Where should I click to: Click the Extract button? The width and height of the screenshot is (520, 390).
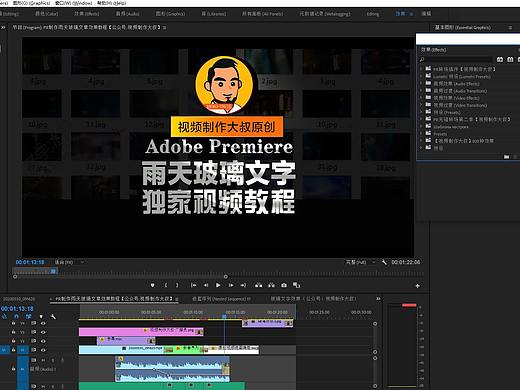coord(271,285)
